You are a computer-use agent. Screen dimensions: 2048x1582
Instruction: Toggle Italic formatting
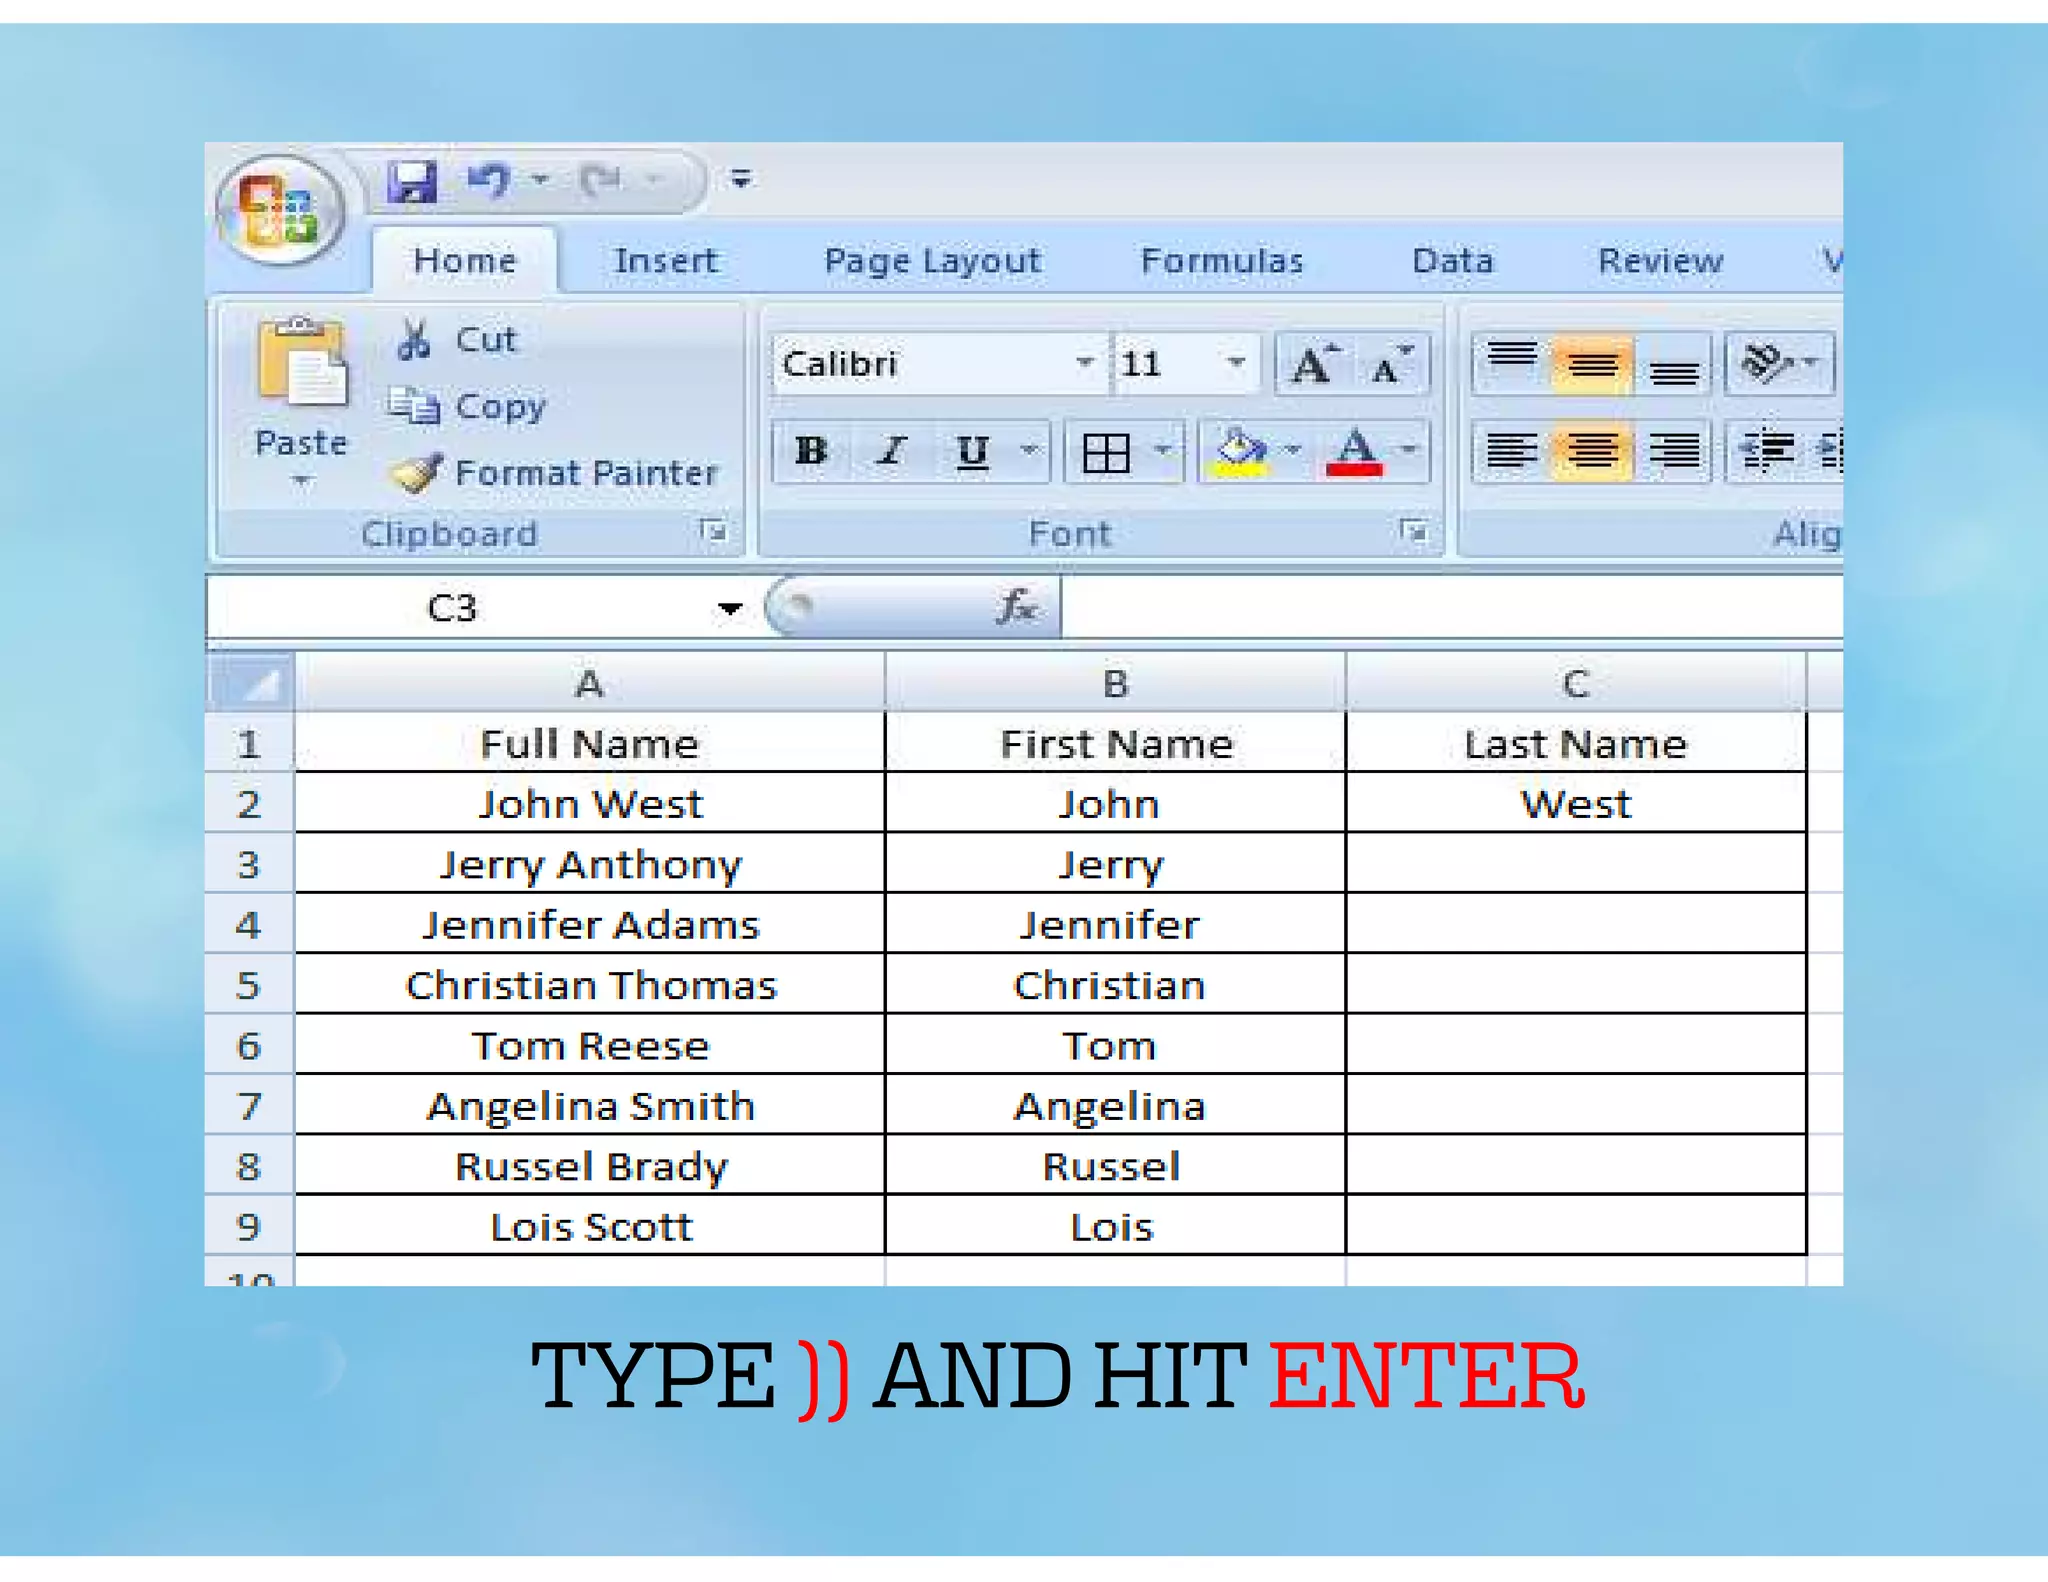(890, 452)
